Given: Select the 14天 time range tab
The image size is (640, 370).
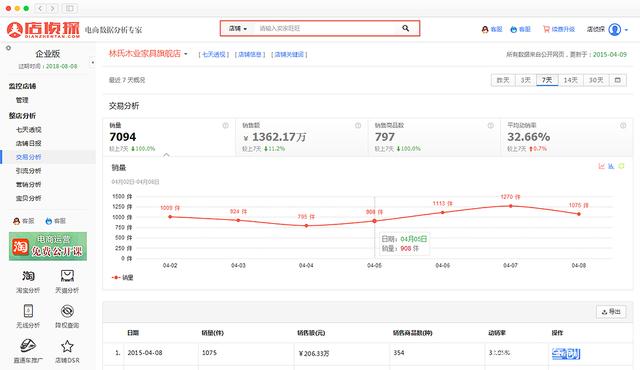Looking at the screenshot, I should pyautogui.click(x=571, y=80).
